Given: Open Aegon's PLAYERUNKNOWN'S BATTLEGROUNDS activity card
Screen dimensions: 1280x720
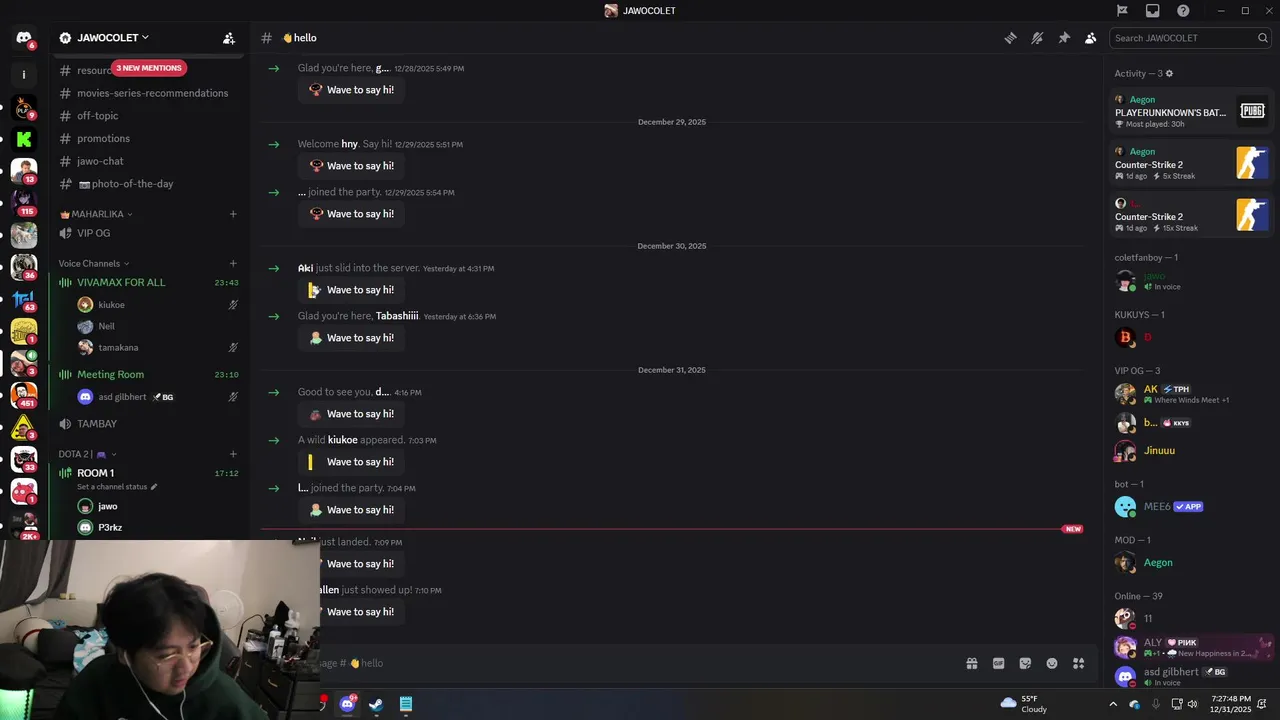Looking at the screenshot, I should 1192,111.
